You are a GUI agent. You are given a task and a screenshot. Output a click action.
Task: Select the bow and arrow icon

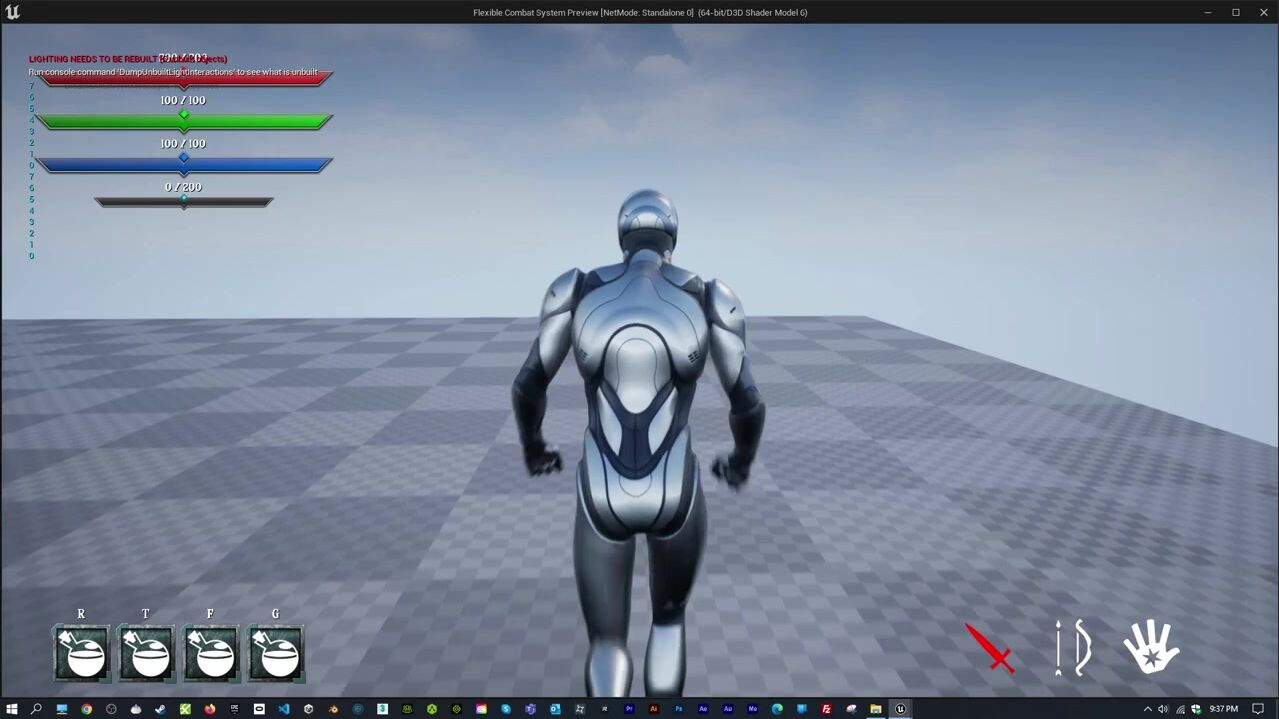1074,647
